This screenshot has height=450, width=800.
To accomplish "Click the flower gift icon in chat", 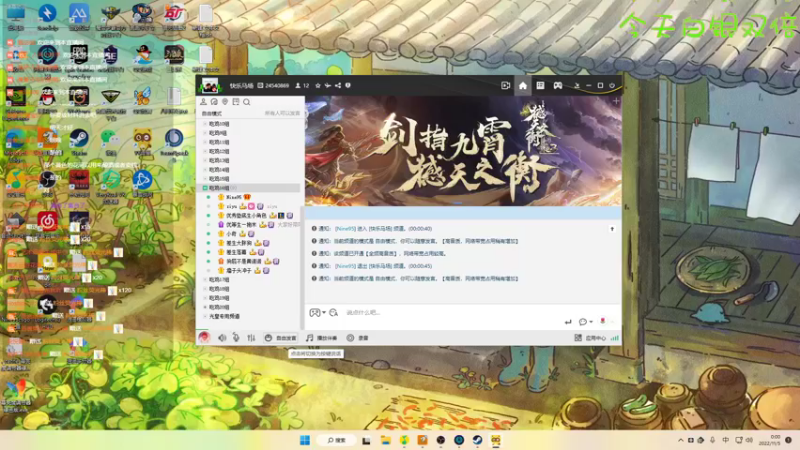I will click(603, 321).
